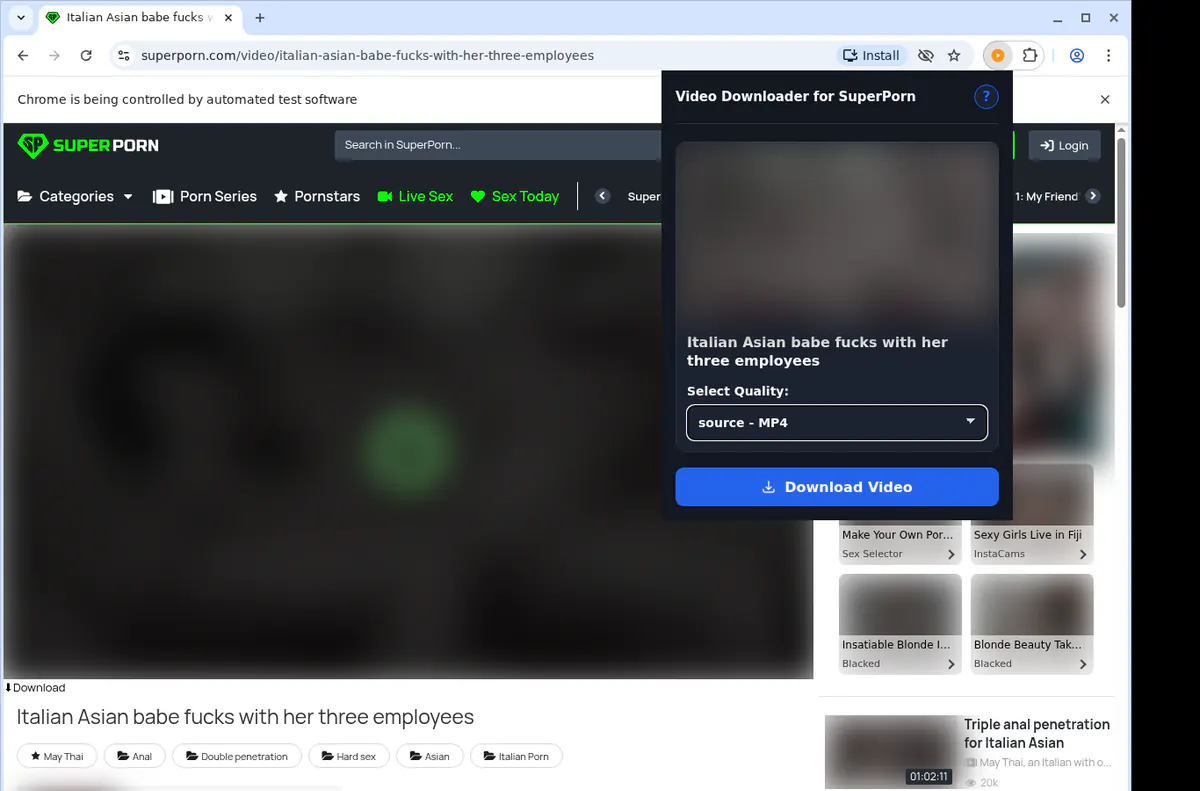Open the Series menu item with film icon

(205, 196)
